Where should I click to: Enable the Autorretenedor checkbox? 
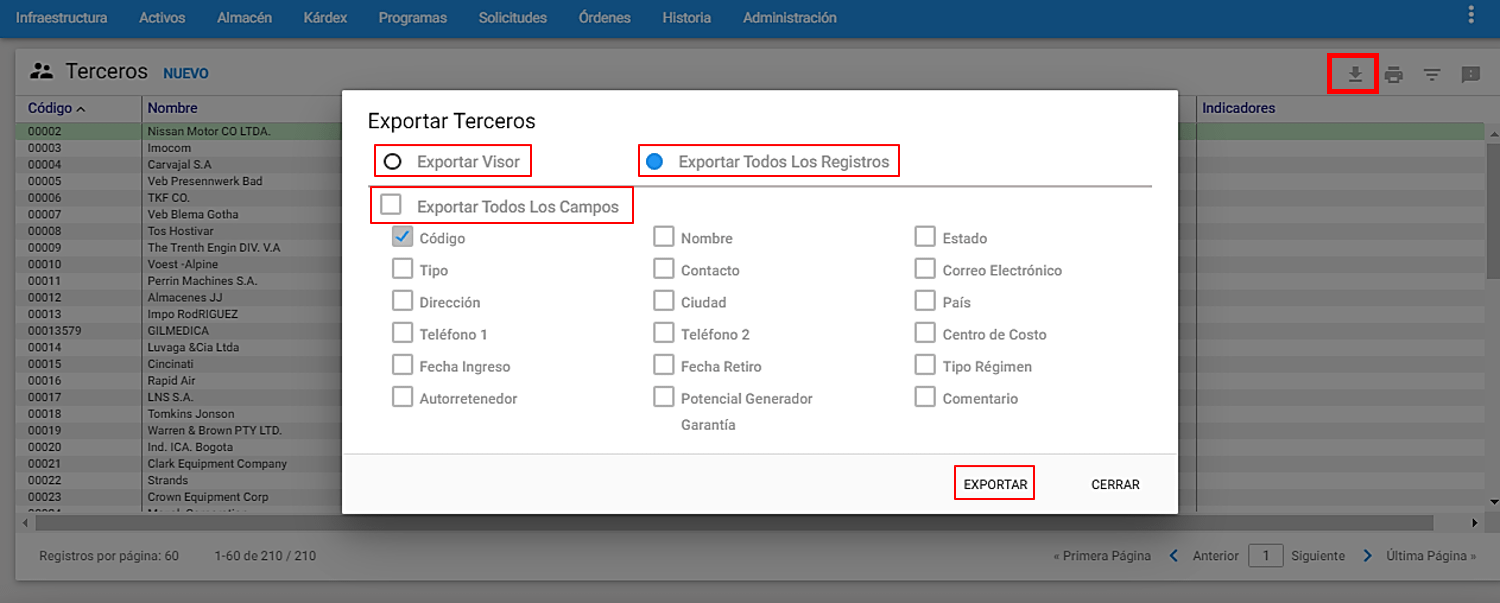(x=402, y=397)
